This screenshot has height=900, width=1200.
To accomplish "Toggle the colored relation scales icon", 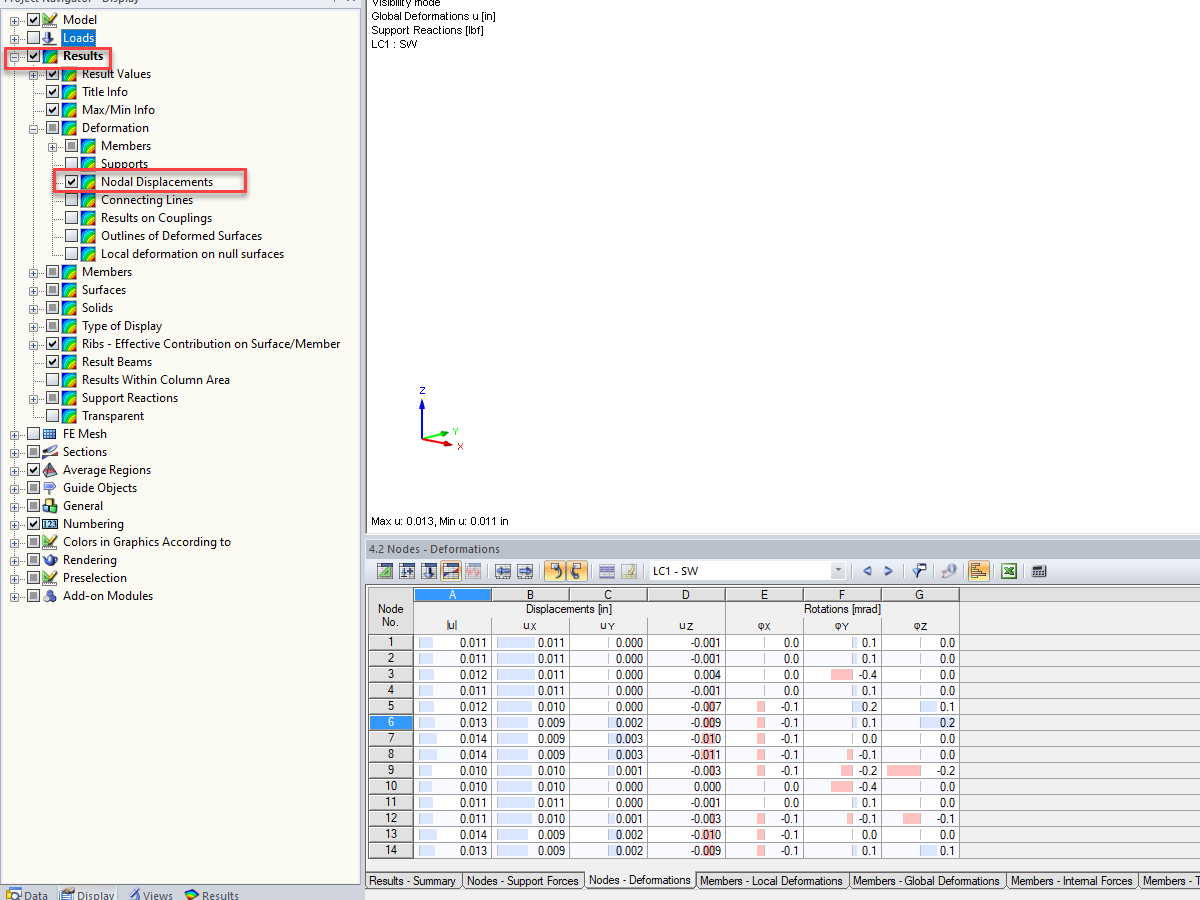I will coord(979,571).
